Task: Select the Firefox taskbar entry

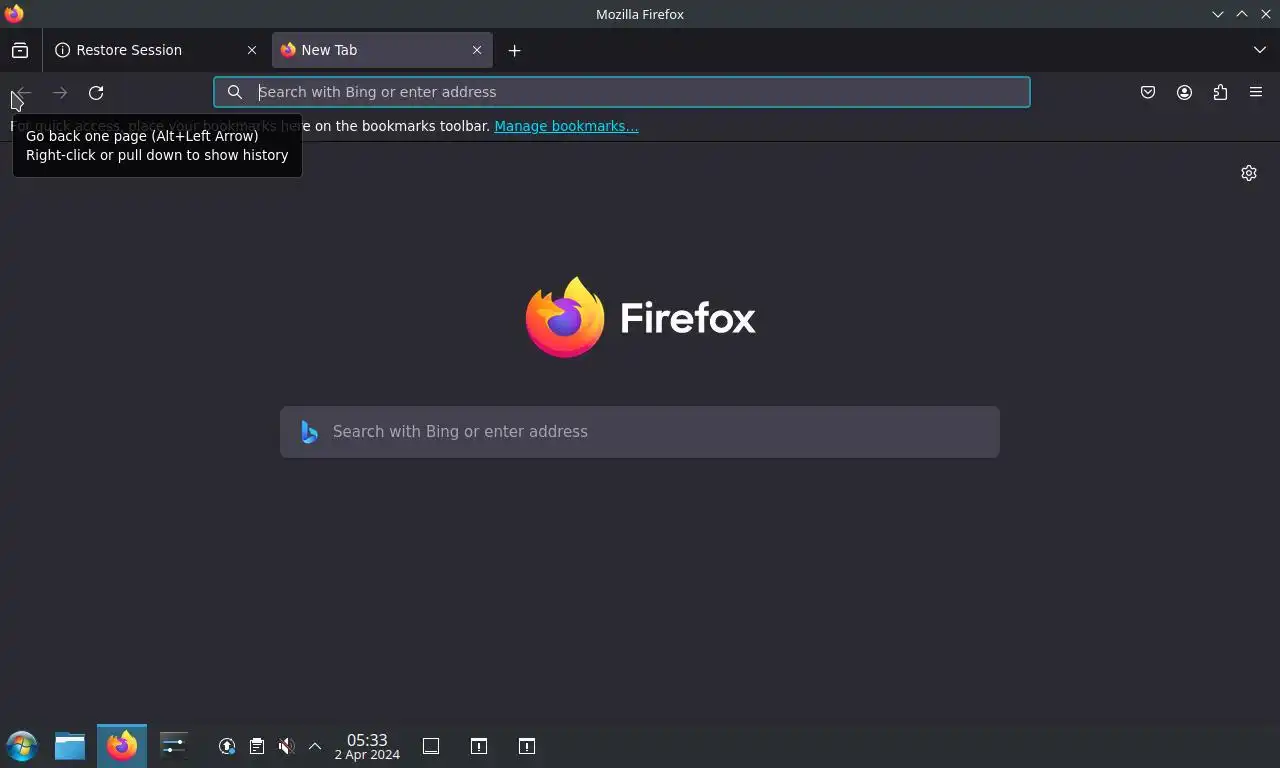Action: tap(122, 746)
